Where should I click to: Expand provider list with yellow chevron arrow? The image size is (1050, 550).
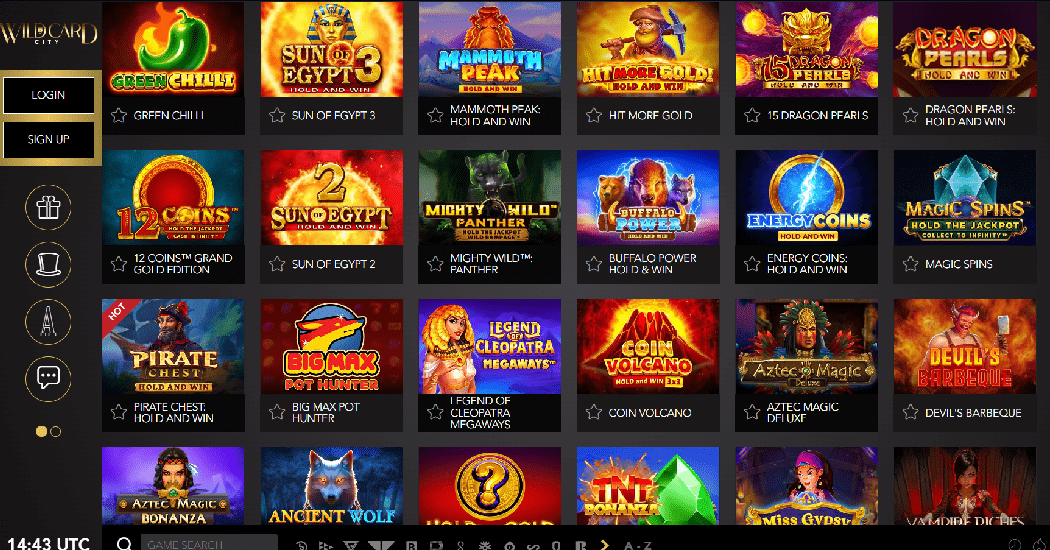(605, 545)
